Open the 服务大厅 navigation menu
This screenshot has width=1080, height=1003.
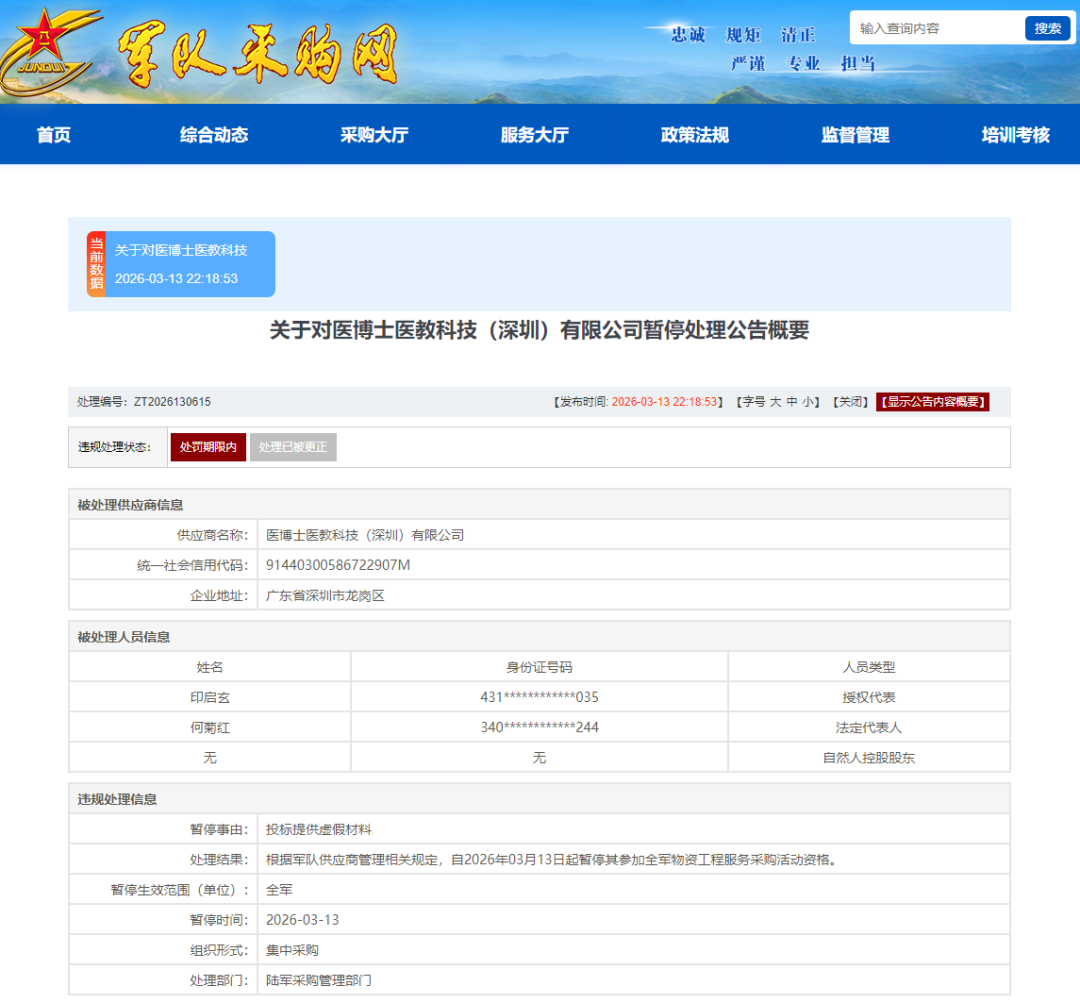pos(531,134)
